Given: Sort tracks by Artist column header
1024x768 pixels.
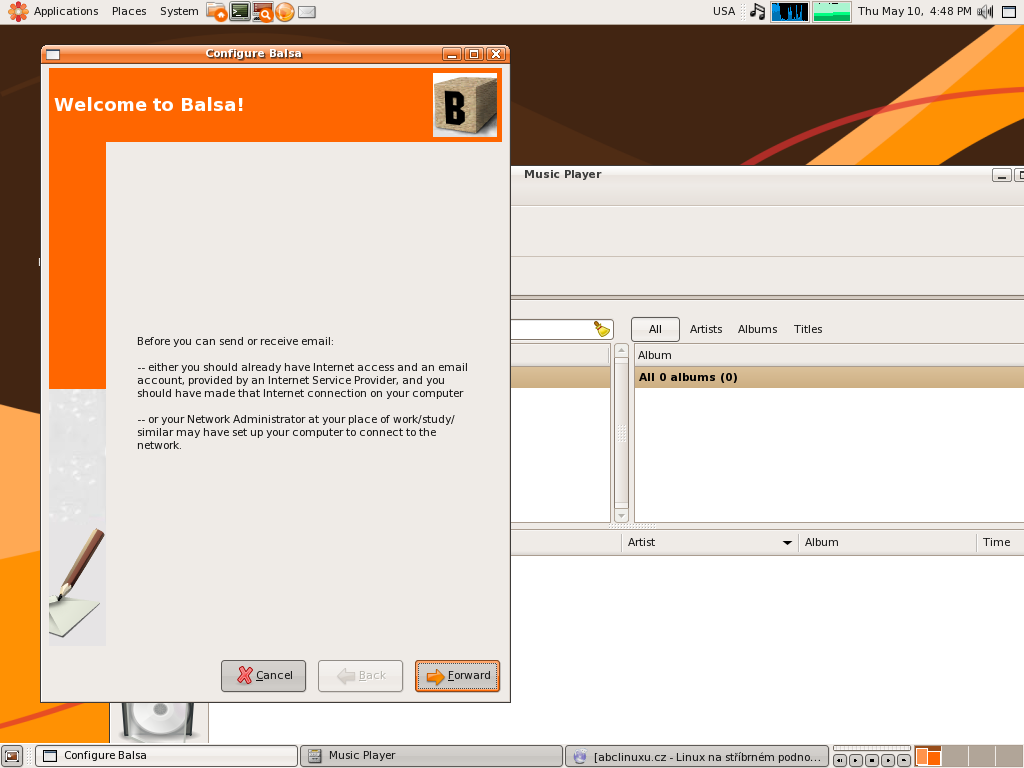Looking at the screenshot, I should pos(709,542).
